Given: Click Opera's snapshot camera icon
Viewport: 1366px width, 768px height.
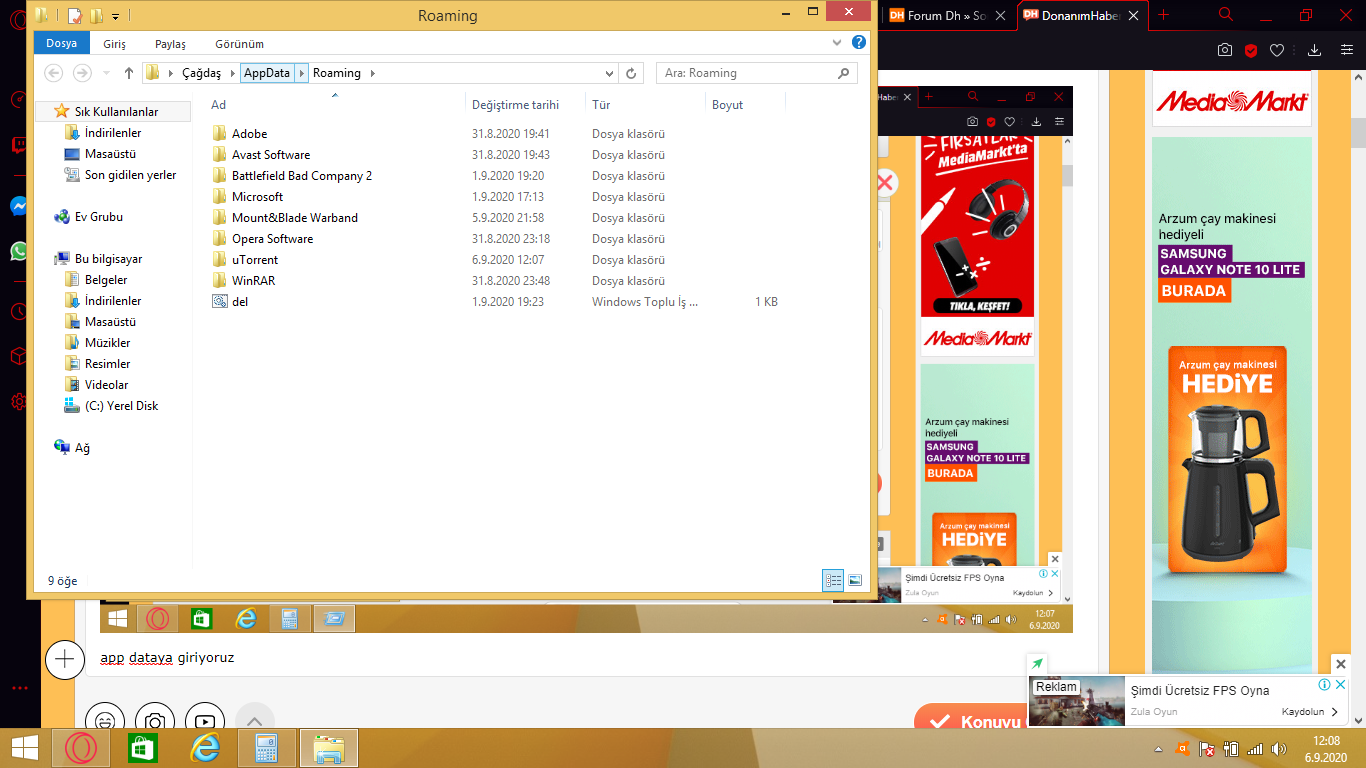Looking at the screenshot, I should coord(1225,50).
